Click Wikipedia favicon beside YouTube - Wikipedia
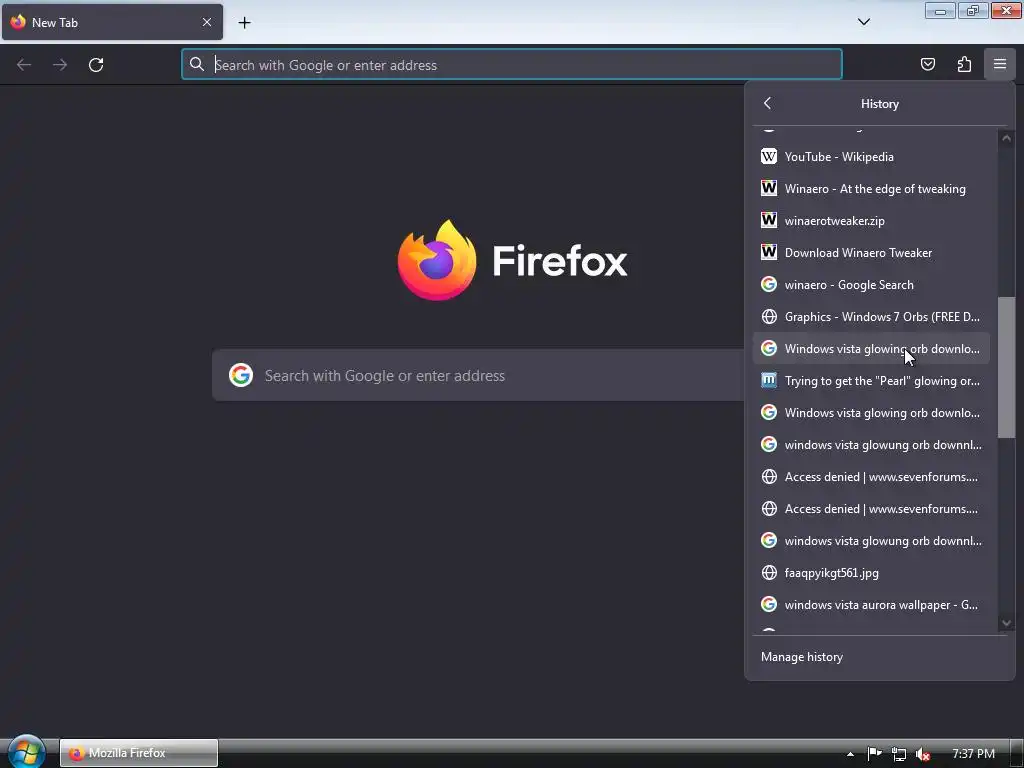 (769, 157)
